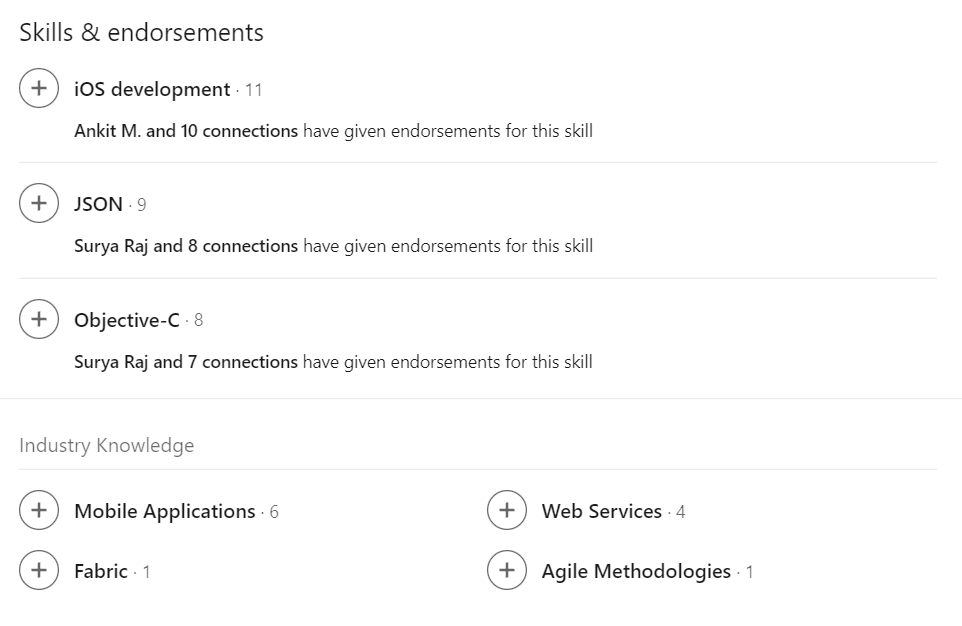Image resolution: width=962 pixels, height=626 pixels.
Task: Open "Surya Raj and 8 connections" endorsers
Action: point(186,246)
